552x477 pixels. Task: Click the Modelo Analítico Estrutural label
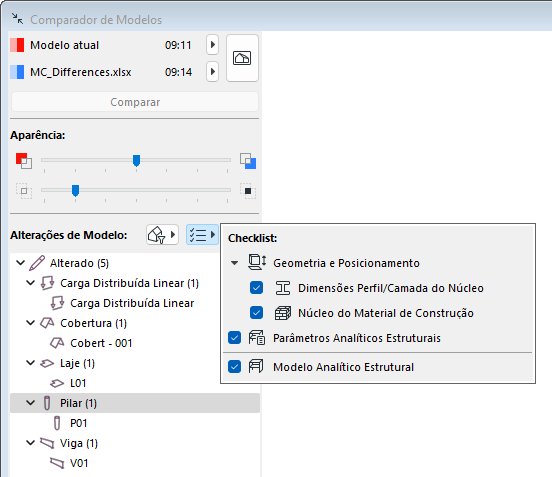344,367
